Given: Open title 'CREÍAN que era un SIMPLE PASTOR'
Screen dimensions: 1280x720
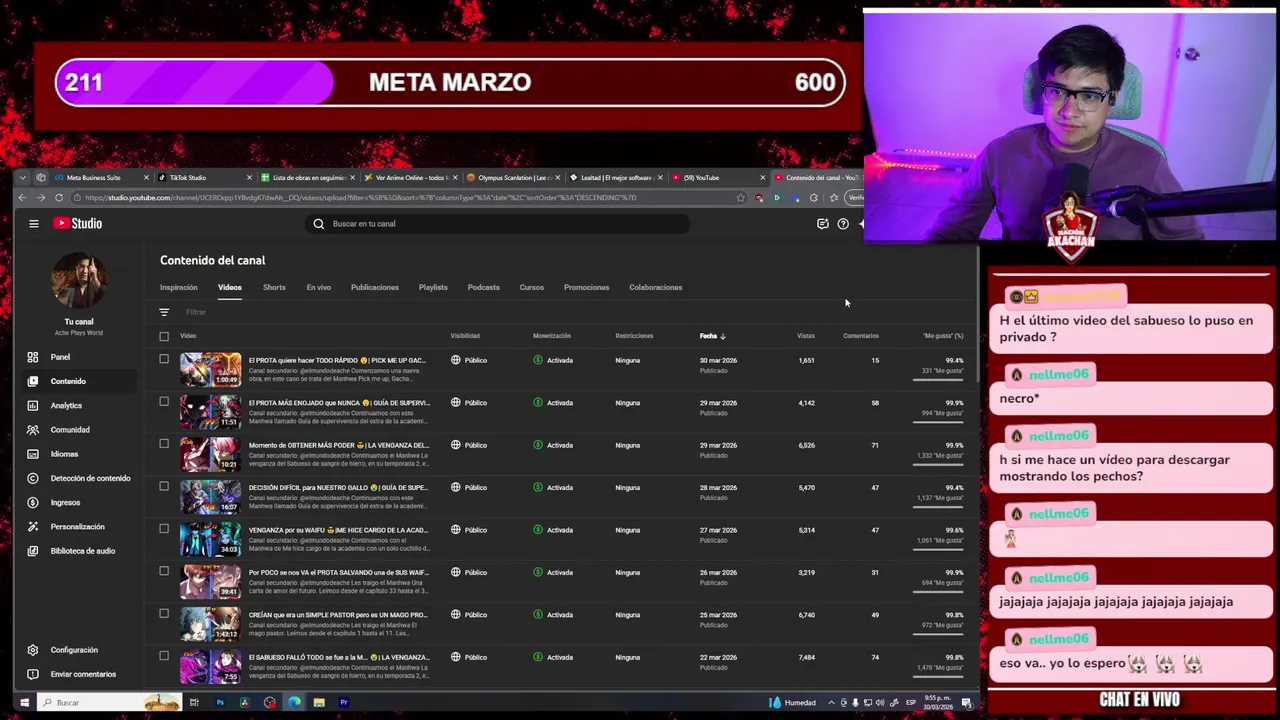Looking at the screenshot, I should [338, 615].
